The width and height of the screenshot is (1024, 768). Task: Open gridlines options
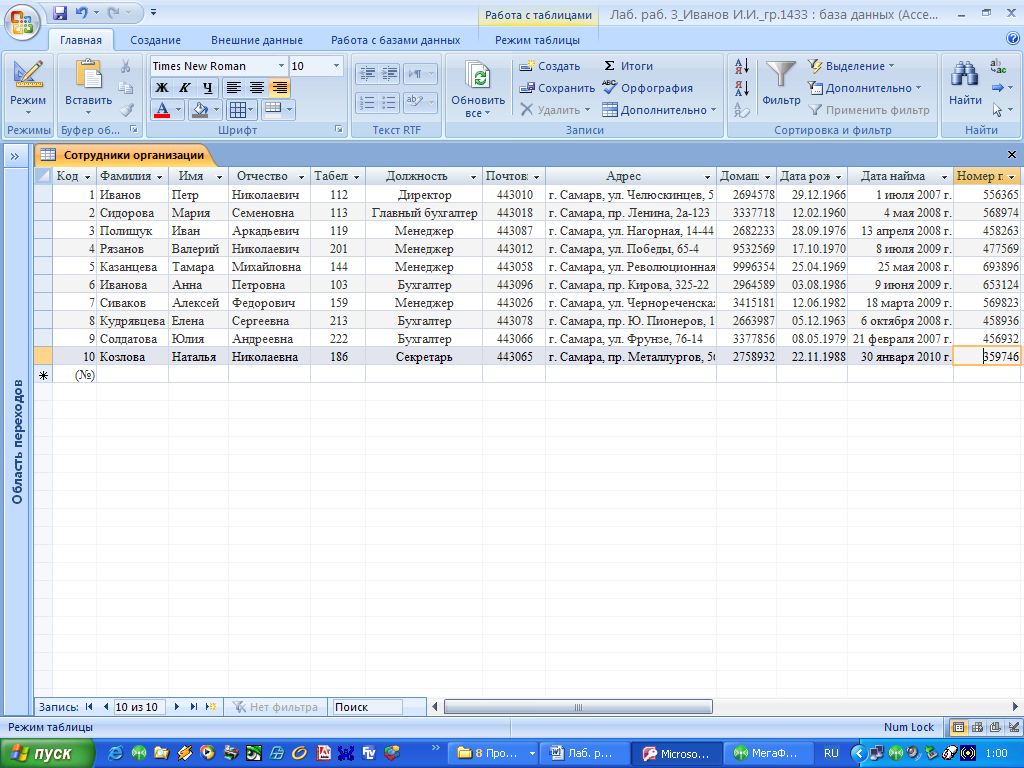click(x=242, y=110)
